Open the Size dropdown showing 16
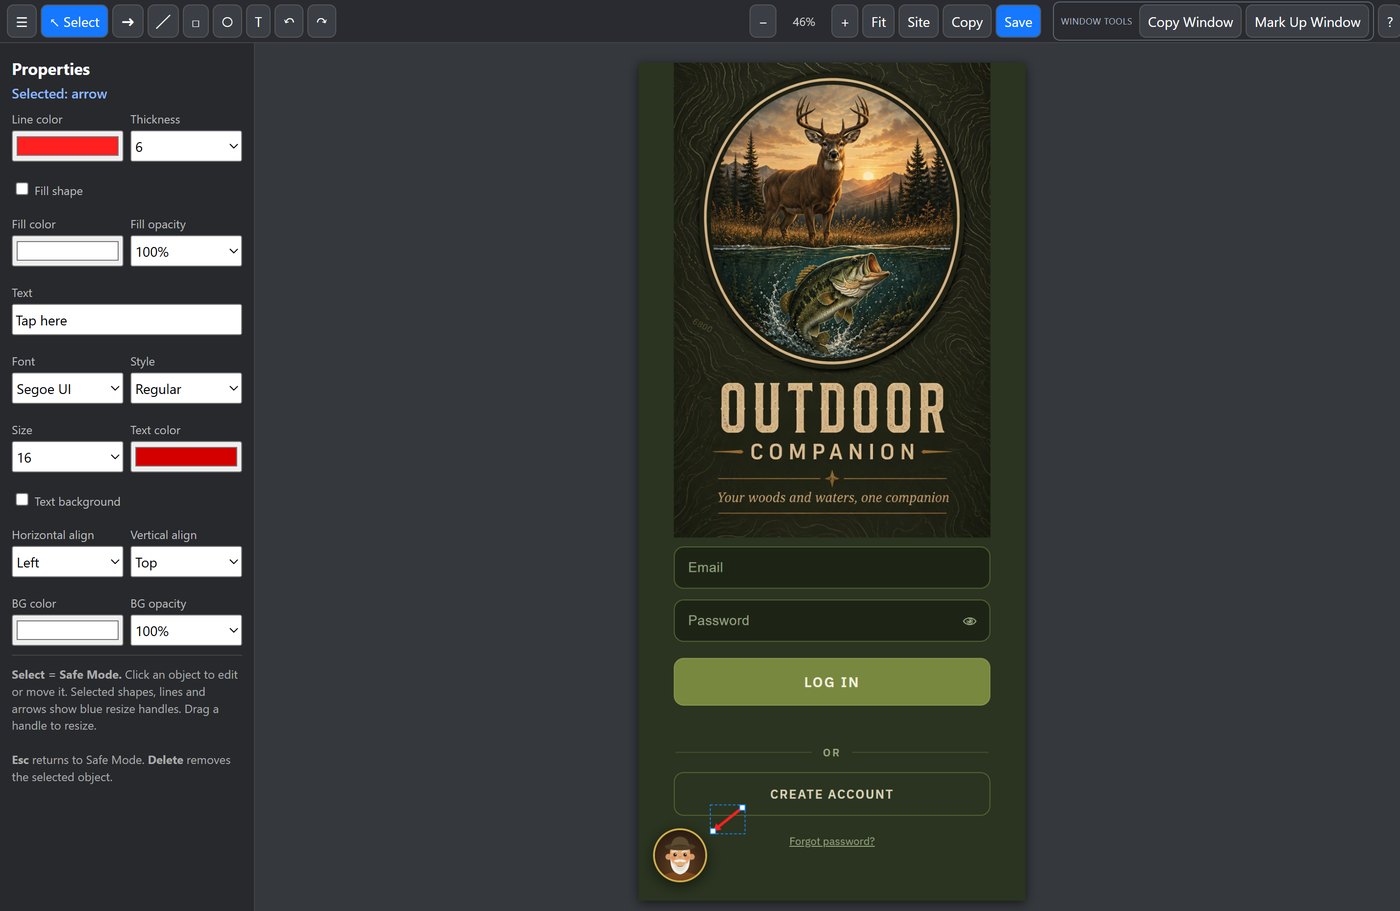 67,457
